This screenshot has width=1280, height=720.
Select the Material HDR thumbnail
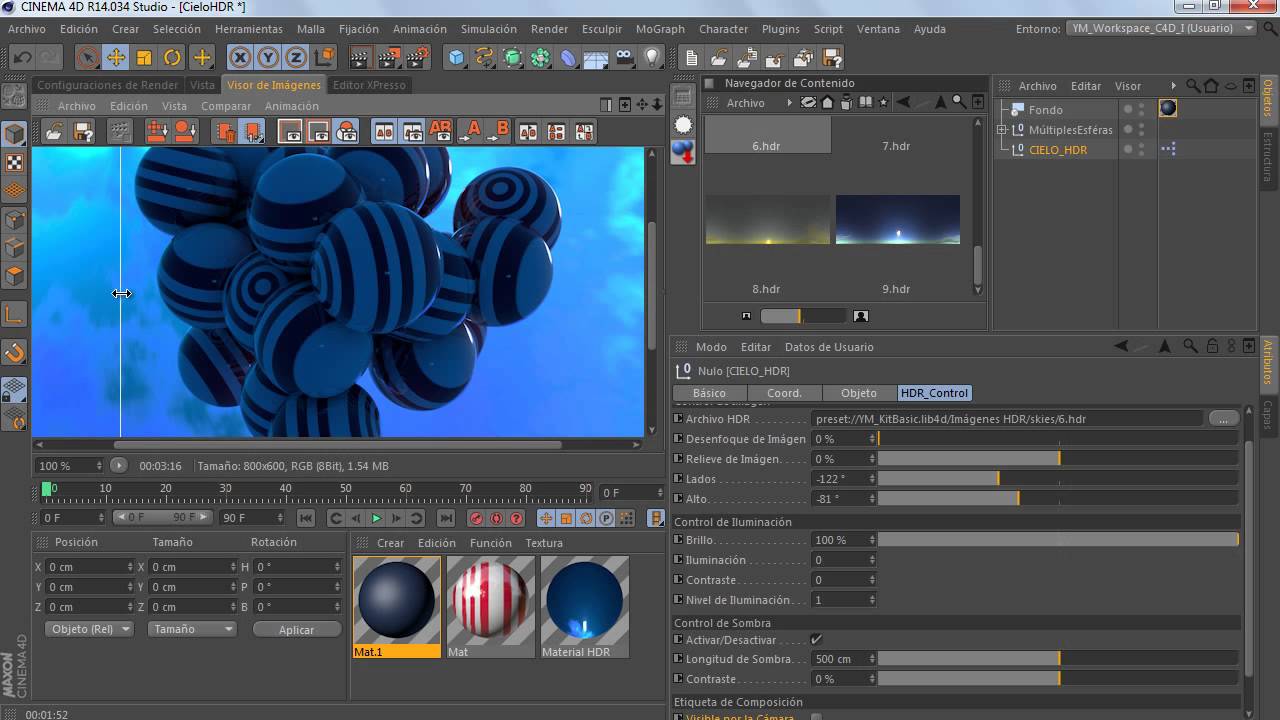[585, 607]
